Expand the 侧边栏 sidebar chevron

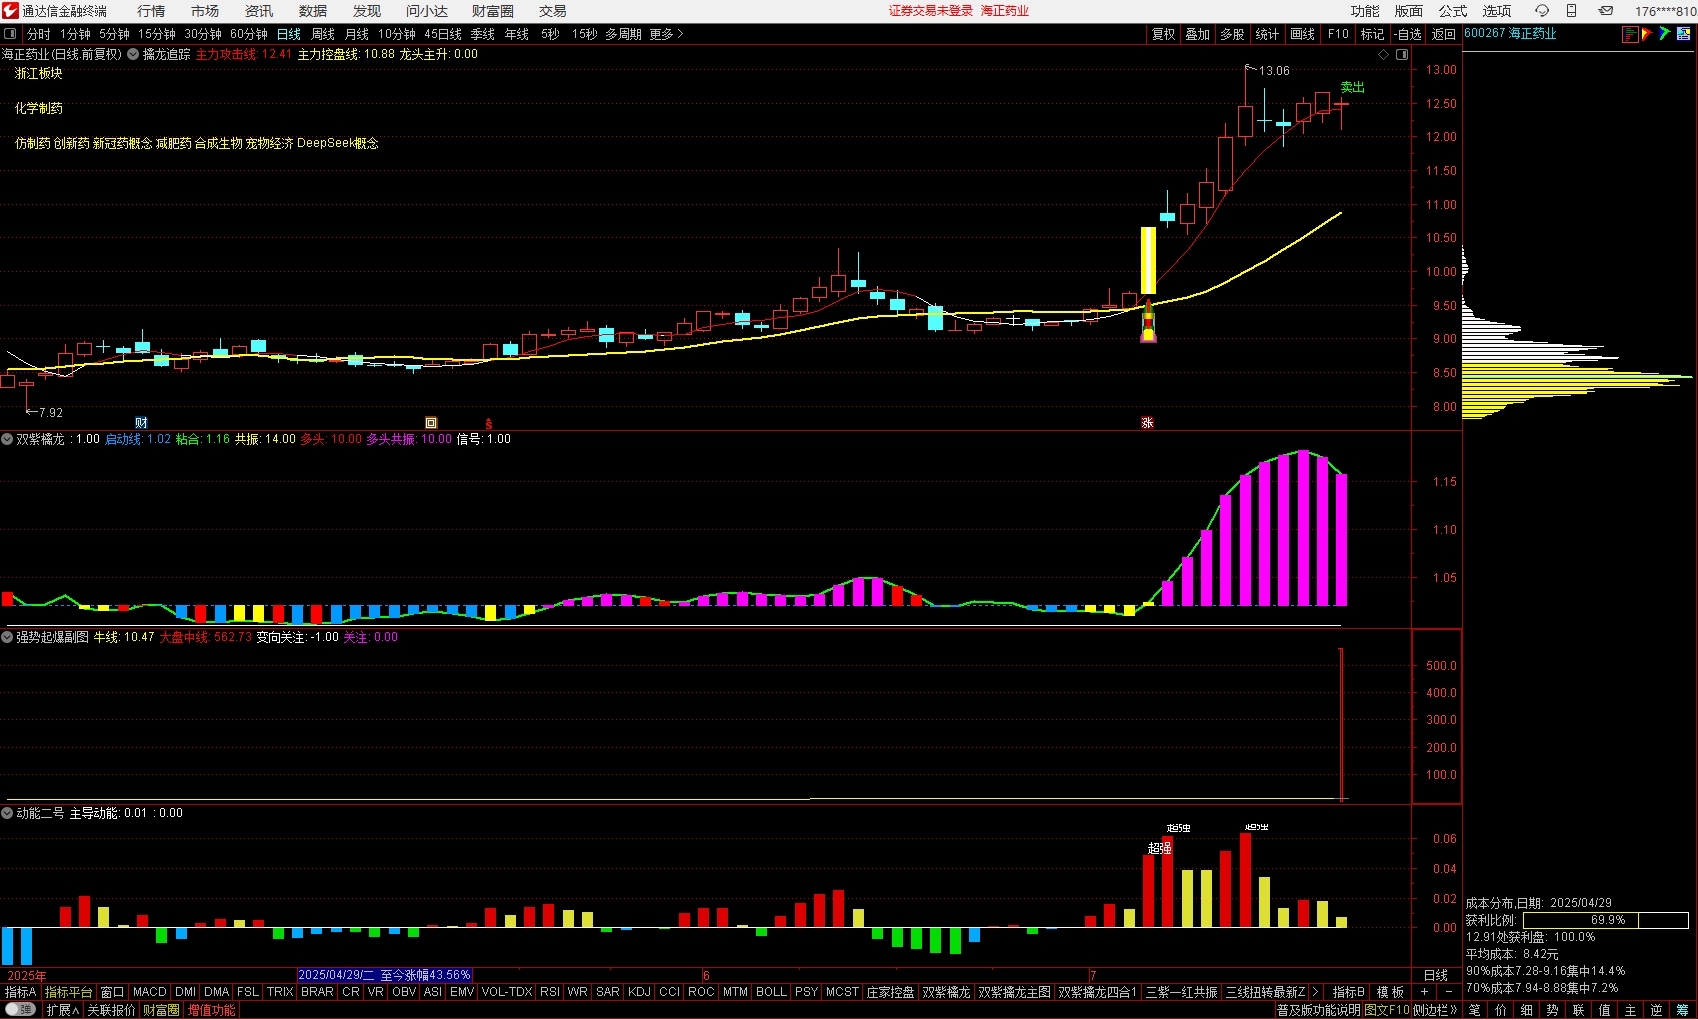tap(1435, 1010)
